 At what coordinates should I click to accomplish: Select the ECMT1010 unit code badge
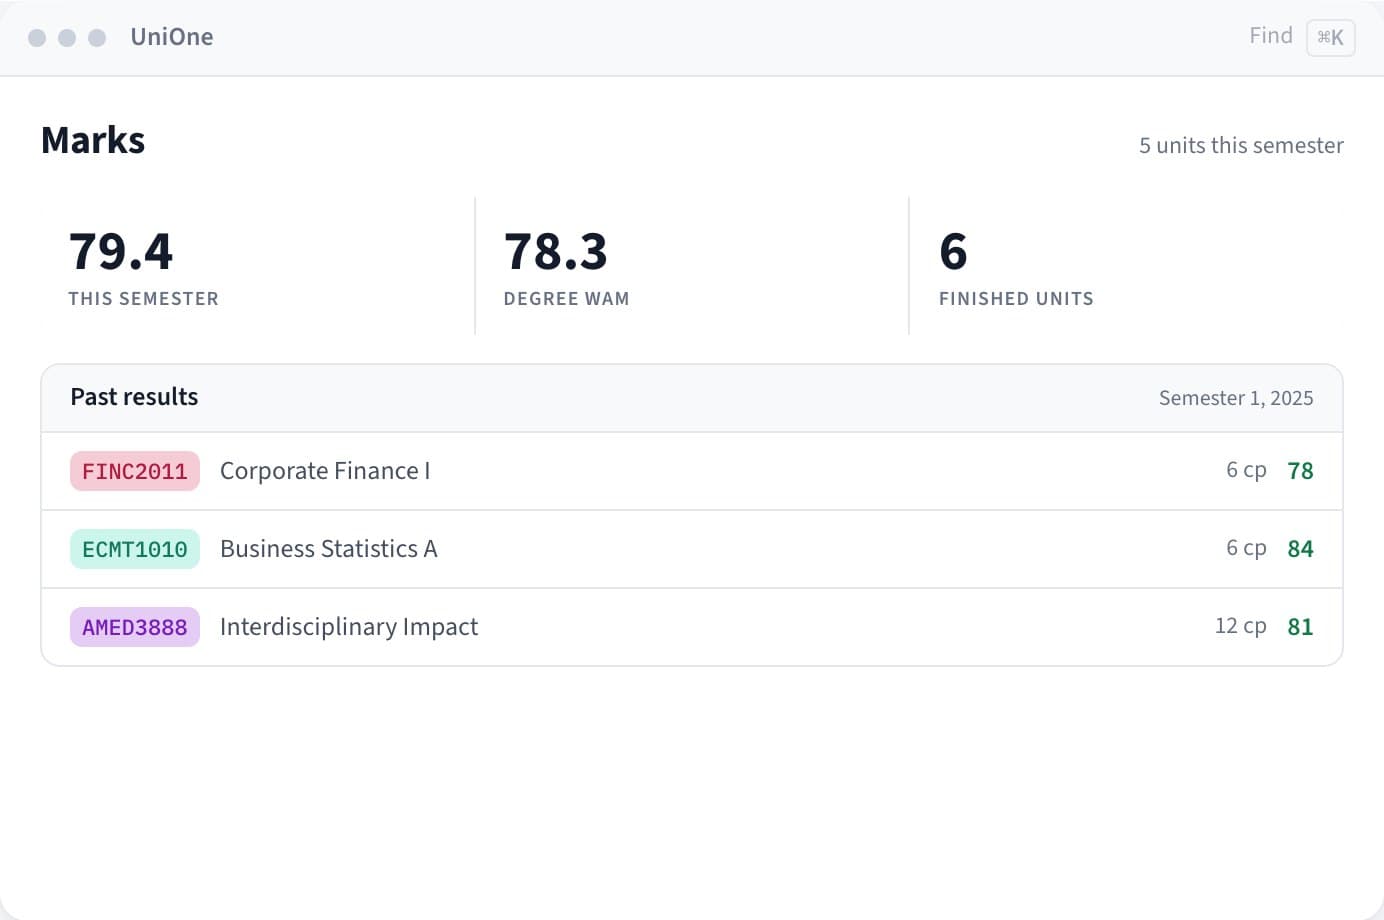point(135,549)
